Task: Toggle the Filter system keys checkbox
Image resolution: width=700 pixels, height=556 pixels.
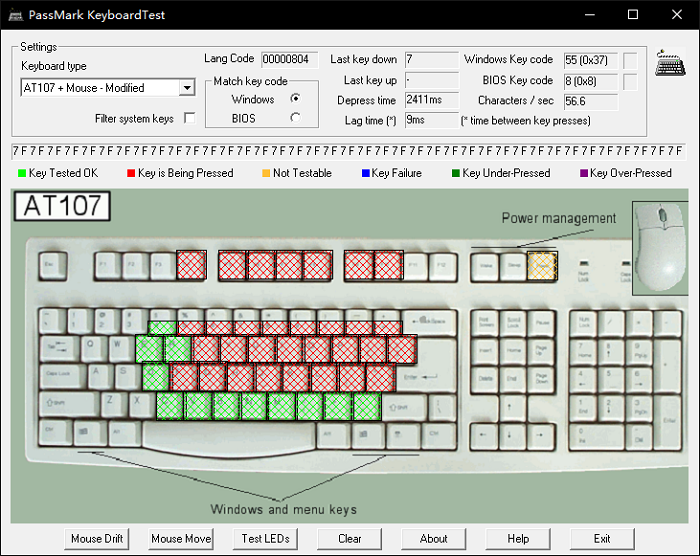Action: pyautogui.click(x=190, y=118)
